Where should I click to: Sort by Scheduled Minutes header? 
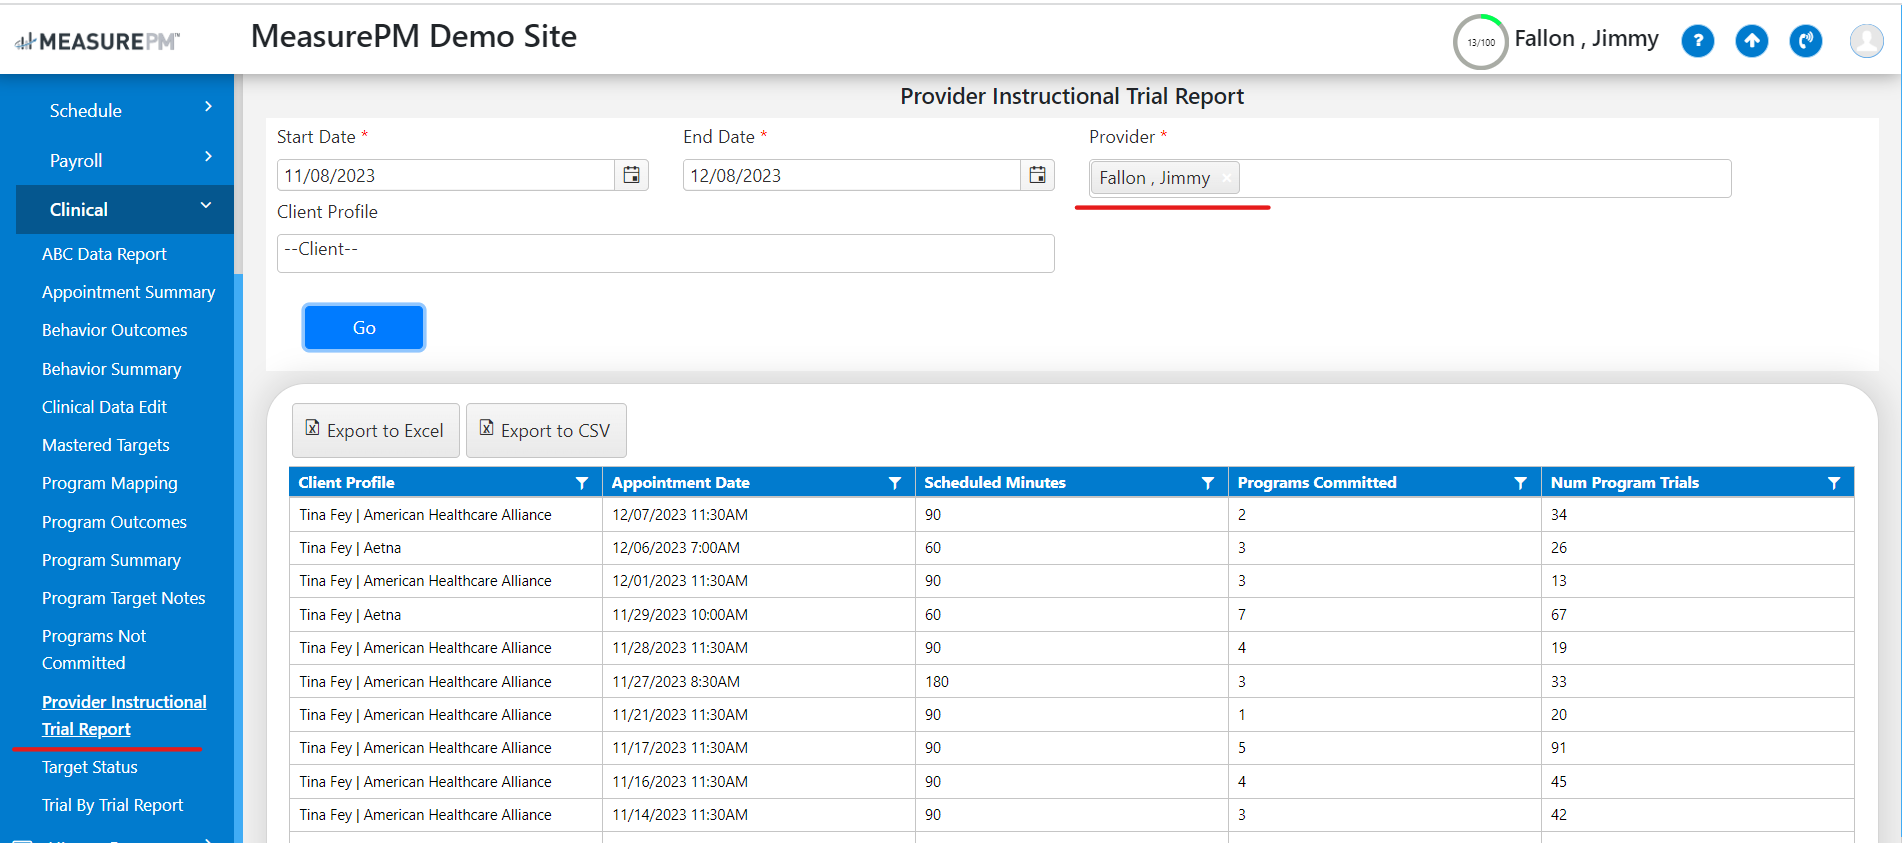tap(995, 482)
